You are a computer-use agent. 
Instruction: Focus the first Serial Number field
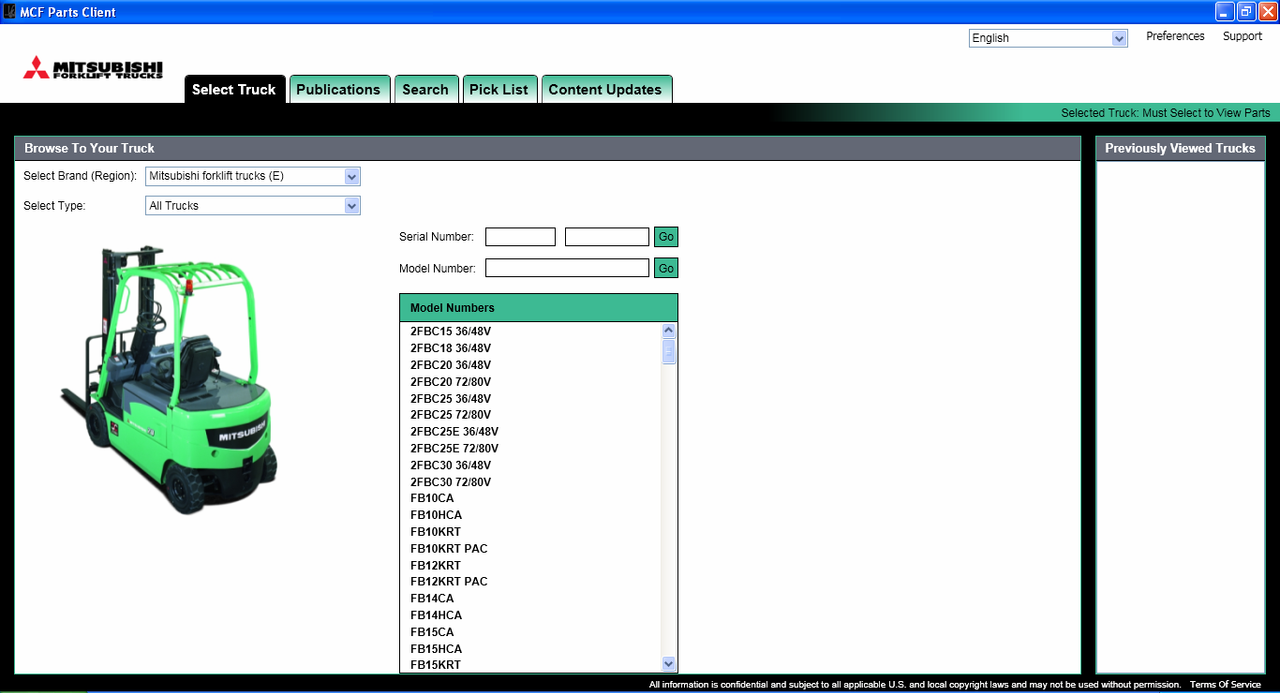coord(520,237)
